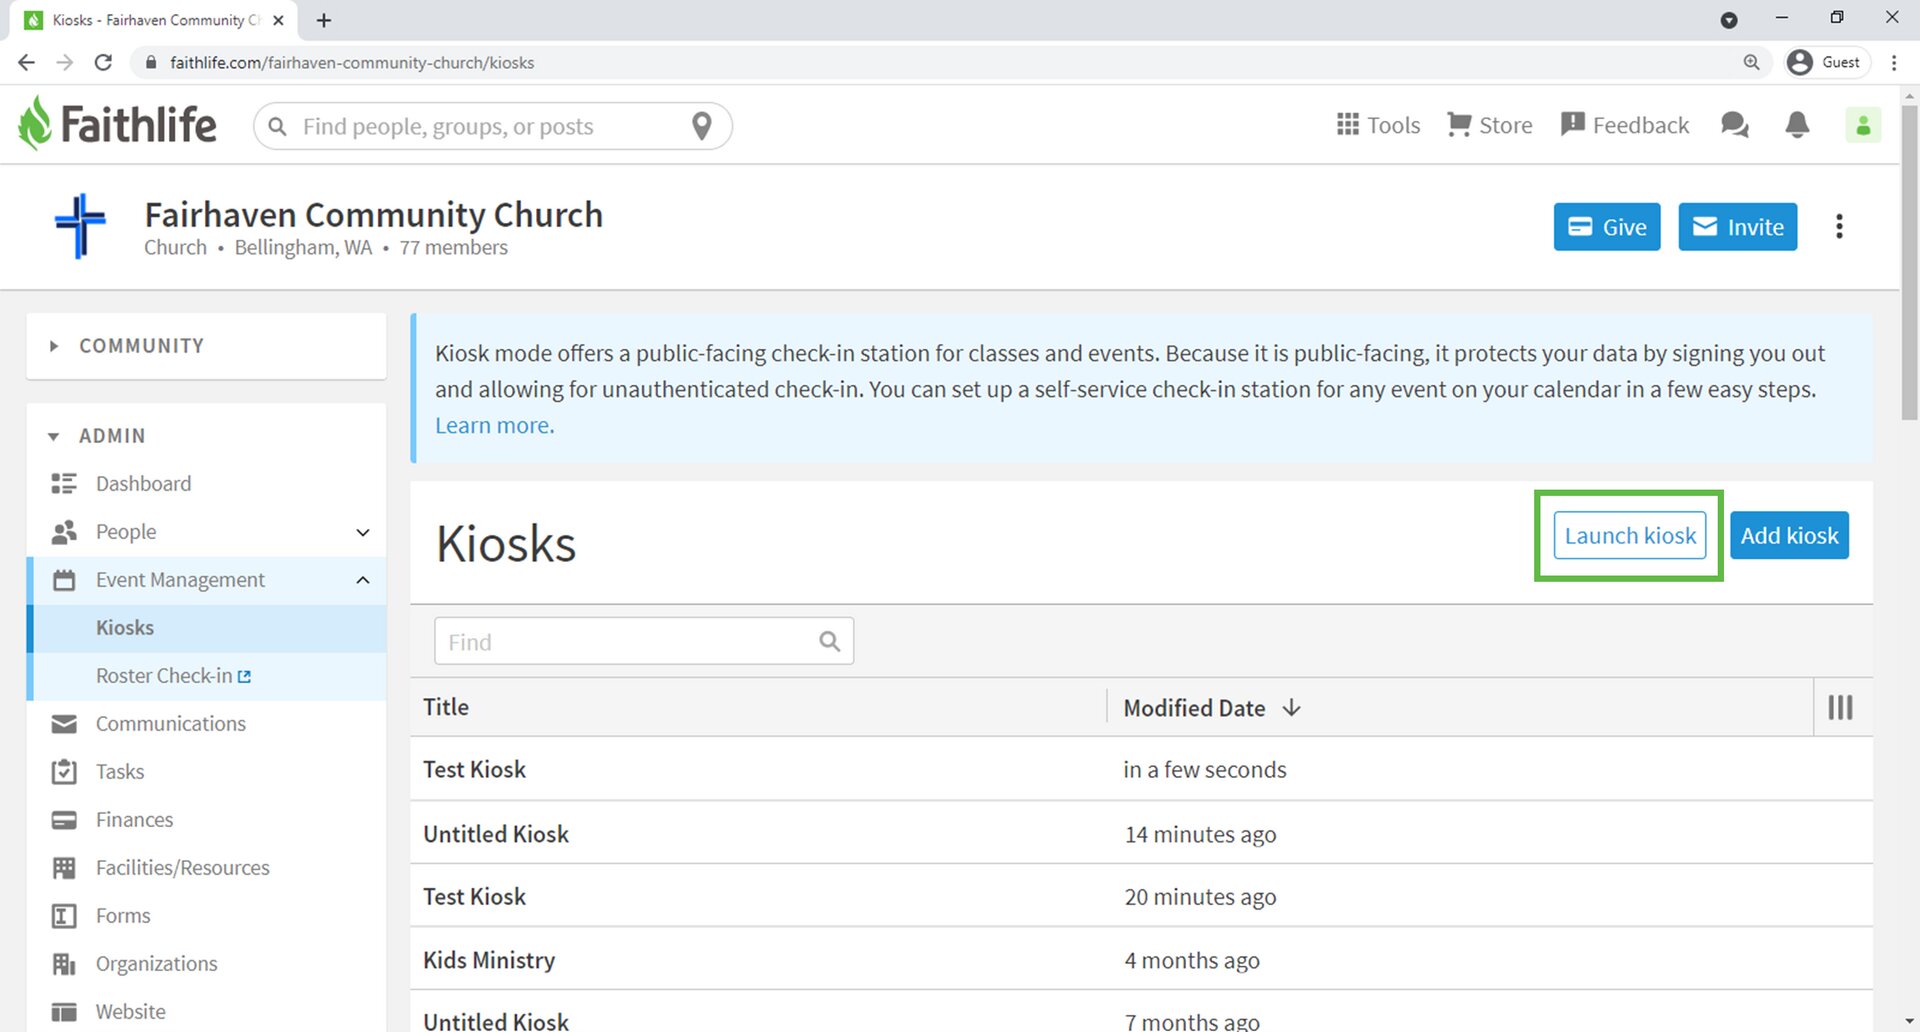Open the messages chat icon
Viewport: 1920px width, 1032px height.
(x=1735, y=125)
